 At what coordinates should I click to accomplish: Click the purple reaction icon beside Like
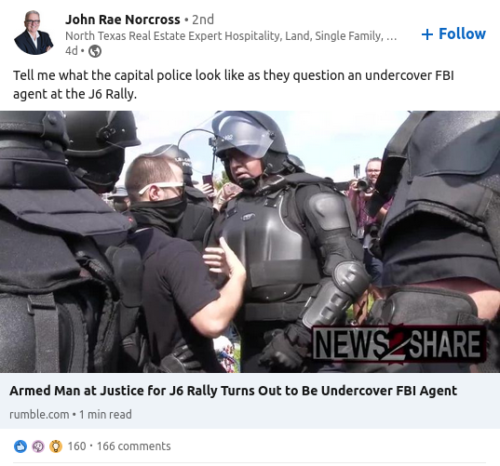[38, 446]
